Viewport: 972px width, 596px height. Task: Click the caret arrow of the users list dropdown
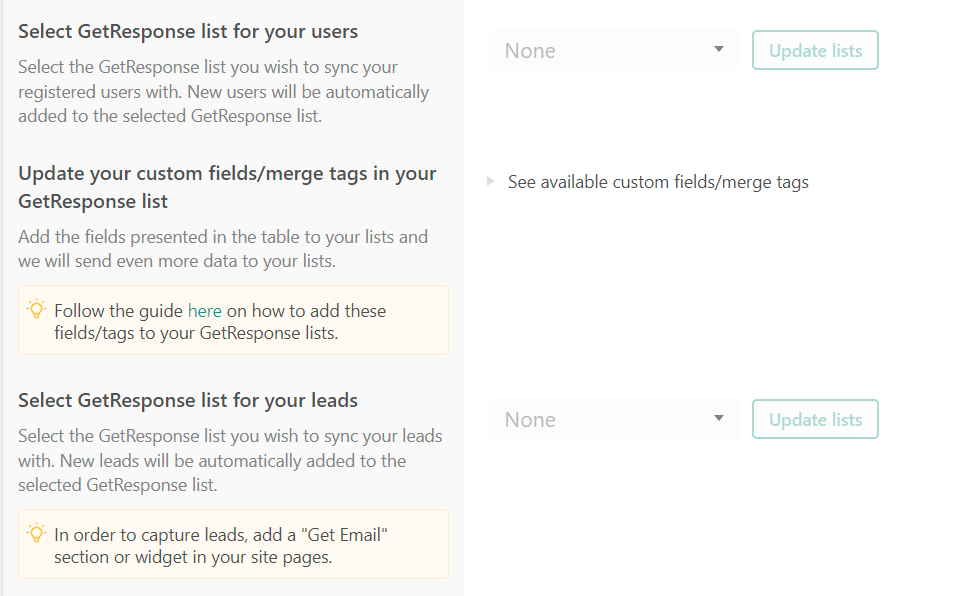718,49
